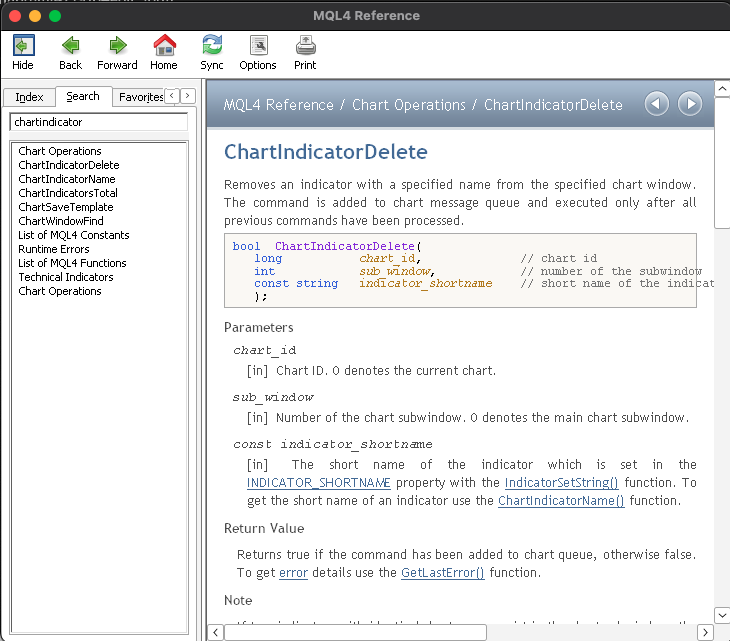Select Runtime Errors in results list

[x=54, y=249]
